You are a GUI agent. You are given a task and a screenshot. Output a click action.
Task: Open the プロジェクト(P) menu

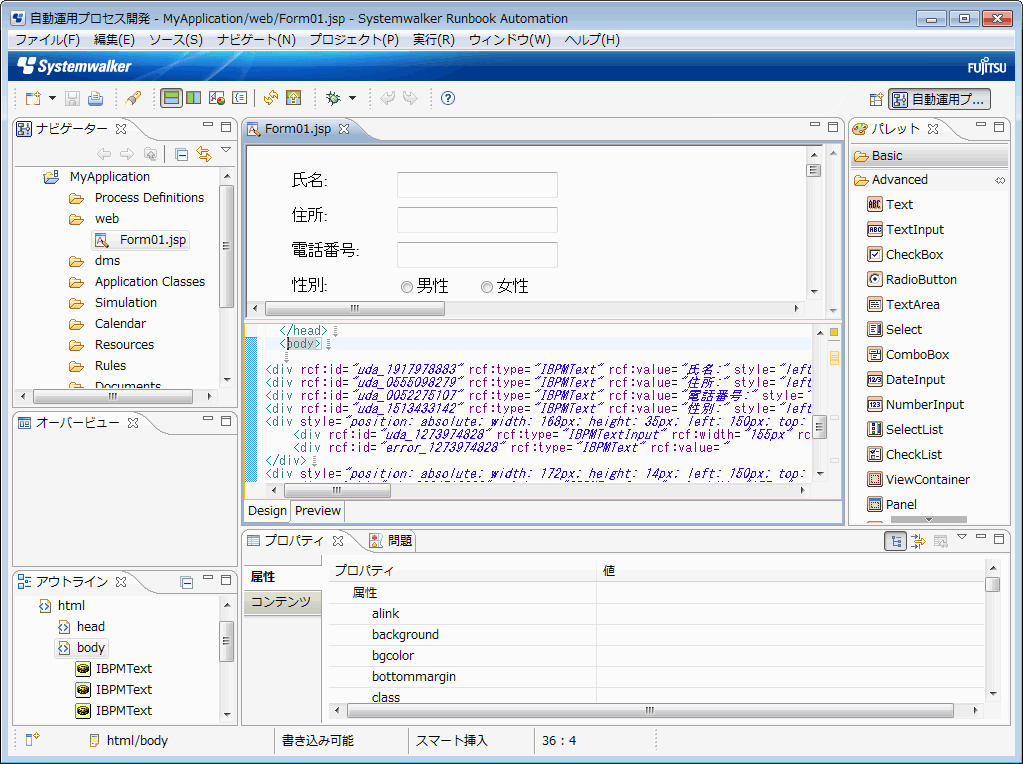click(354, 40)
